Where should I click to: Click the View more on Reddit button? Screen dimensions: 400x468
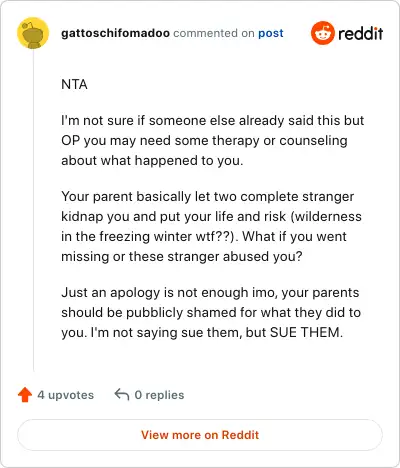point(200,435)
